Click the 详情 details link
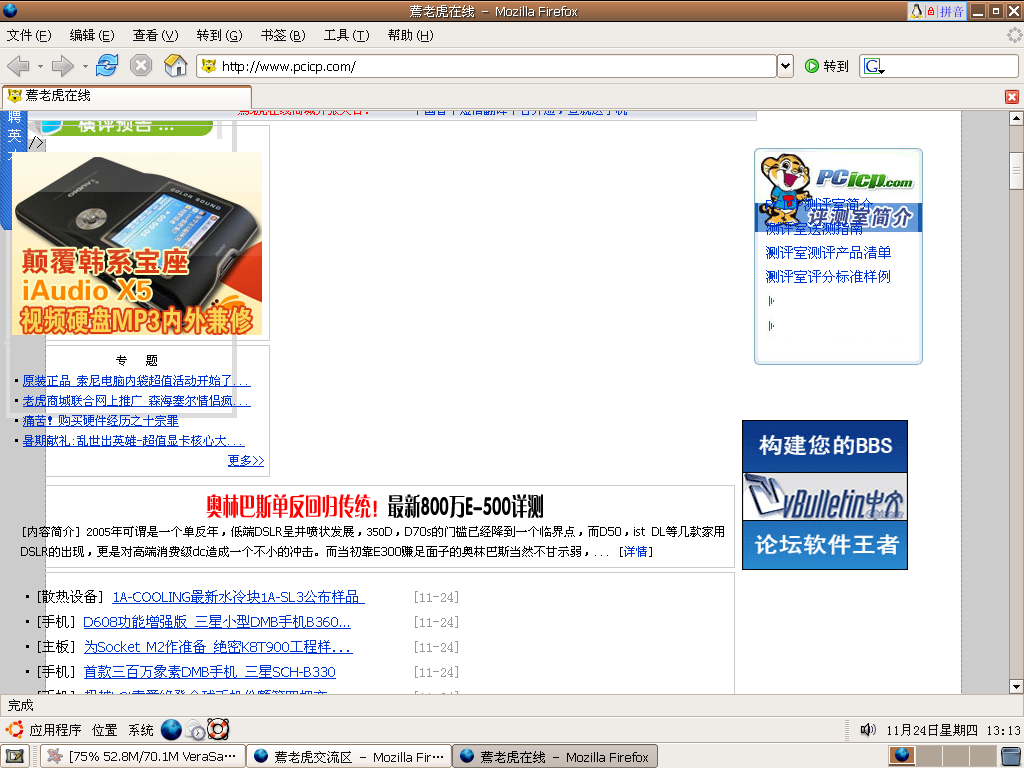1024x768 pixels. coord(635,552)
